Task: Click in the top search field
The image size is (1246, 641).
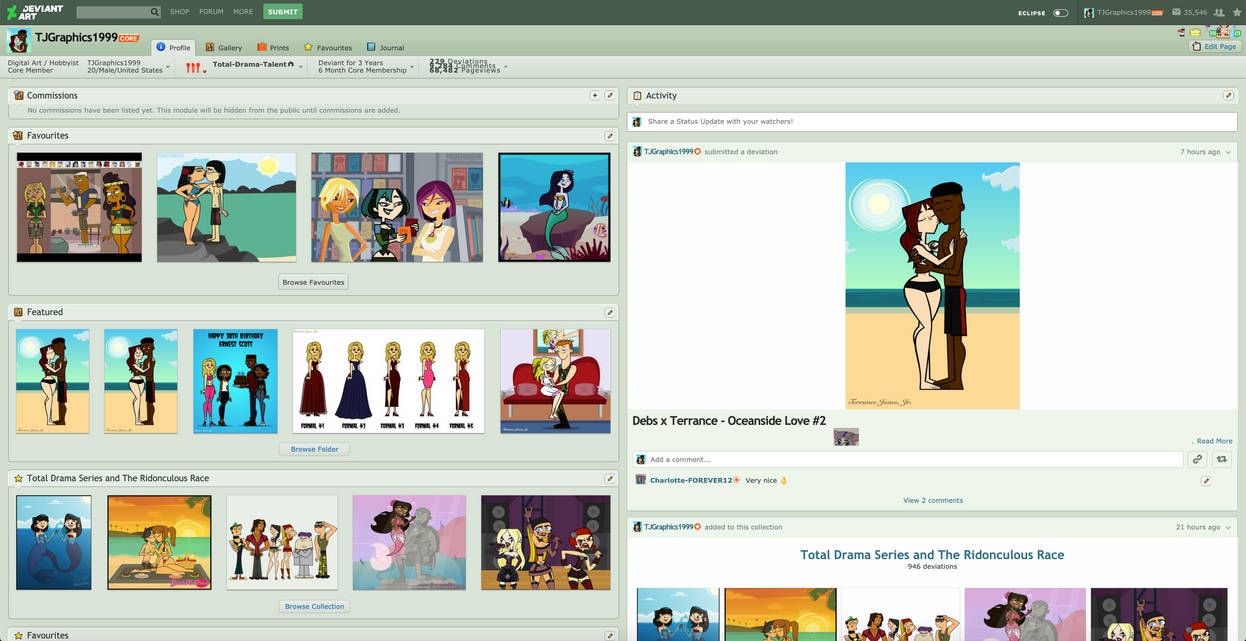Action: point(113,12)
